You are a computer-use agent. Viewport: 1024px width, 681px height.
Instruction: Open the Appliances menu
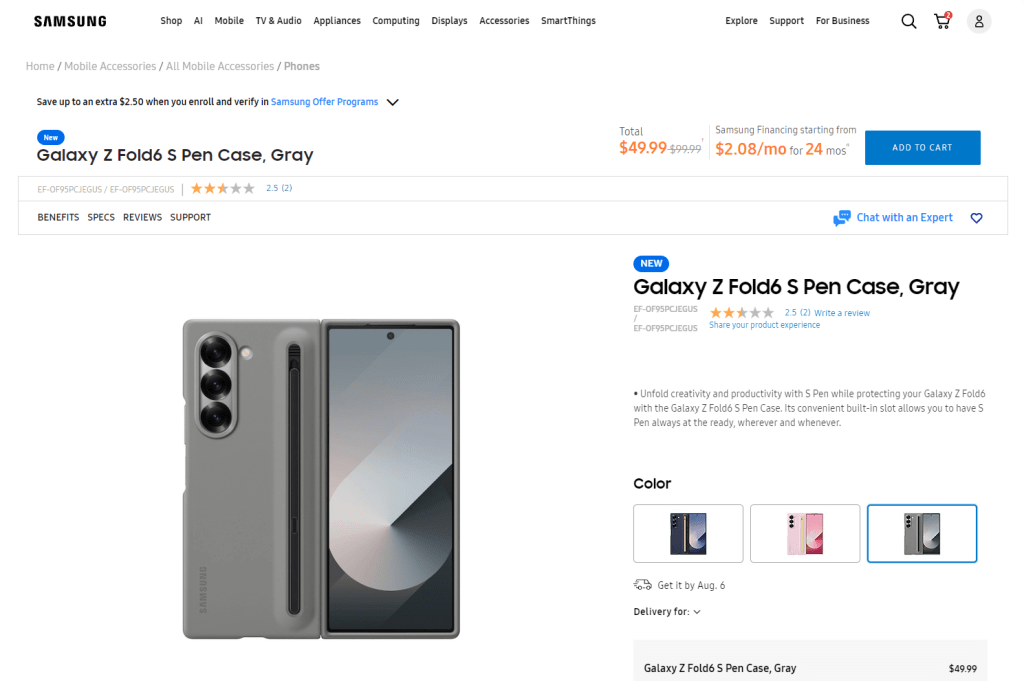[337, 21]
